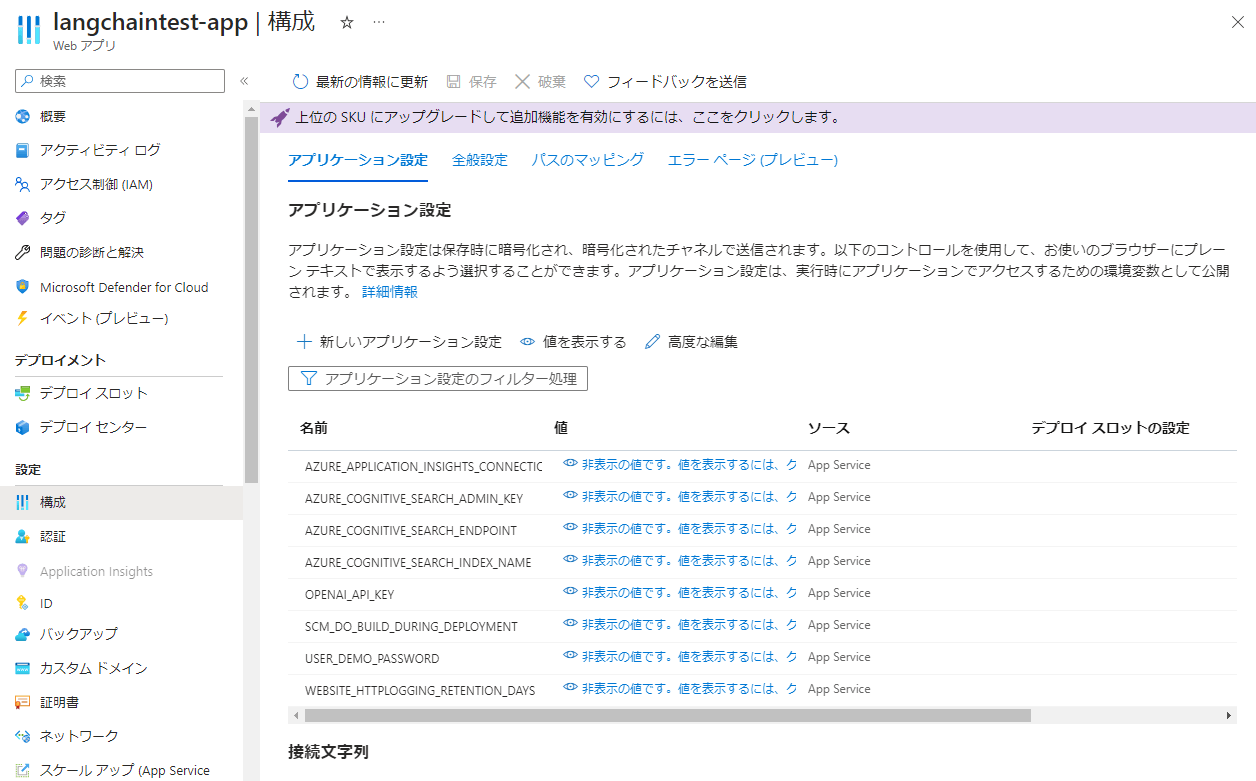
Task: Show hidden value for OPENAI_API_KEY
Action: (x=680, y=592)
